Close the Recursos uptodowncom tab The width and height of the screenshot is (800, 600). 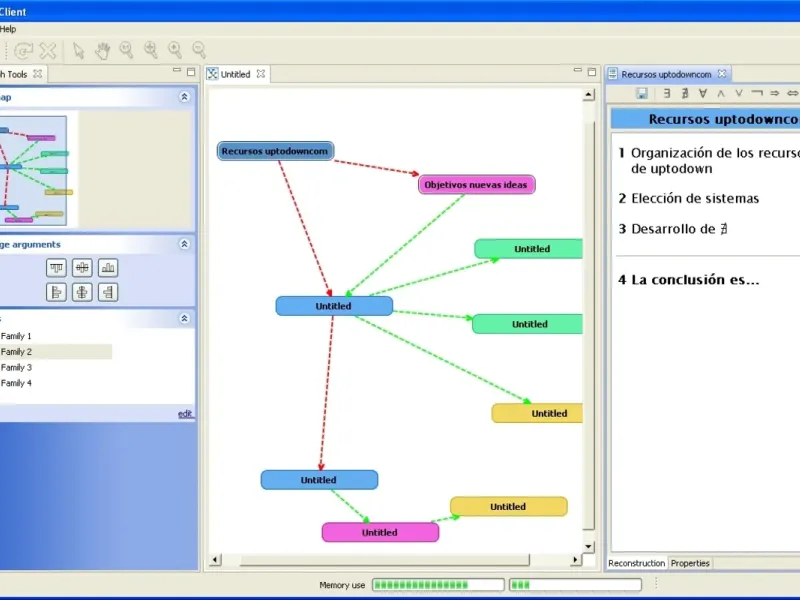coord(722,74)
